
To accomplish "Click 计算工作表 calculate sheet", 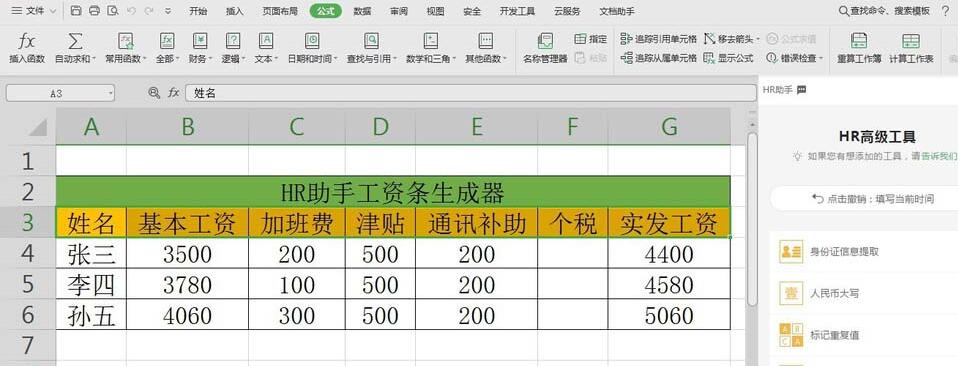I will pos(911,48).
